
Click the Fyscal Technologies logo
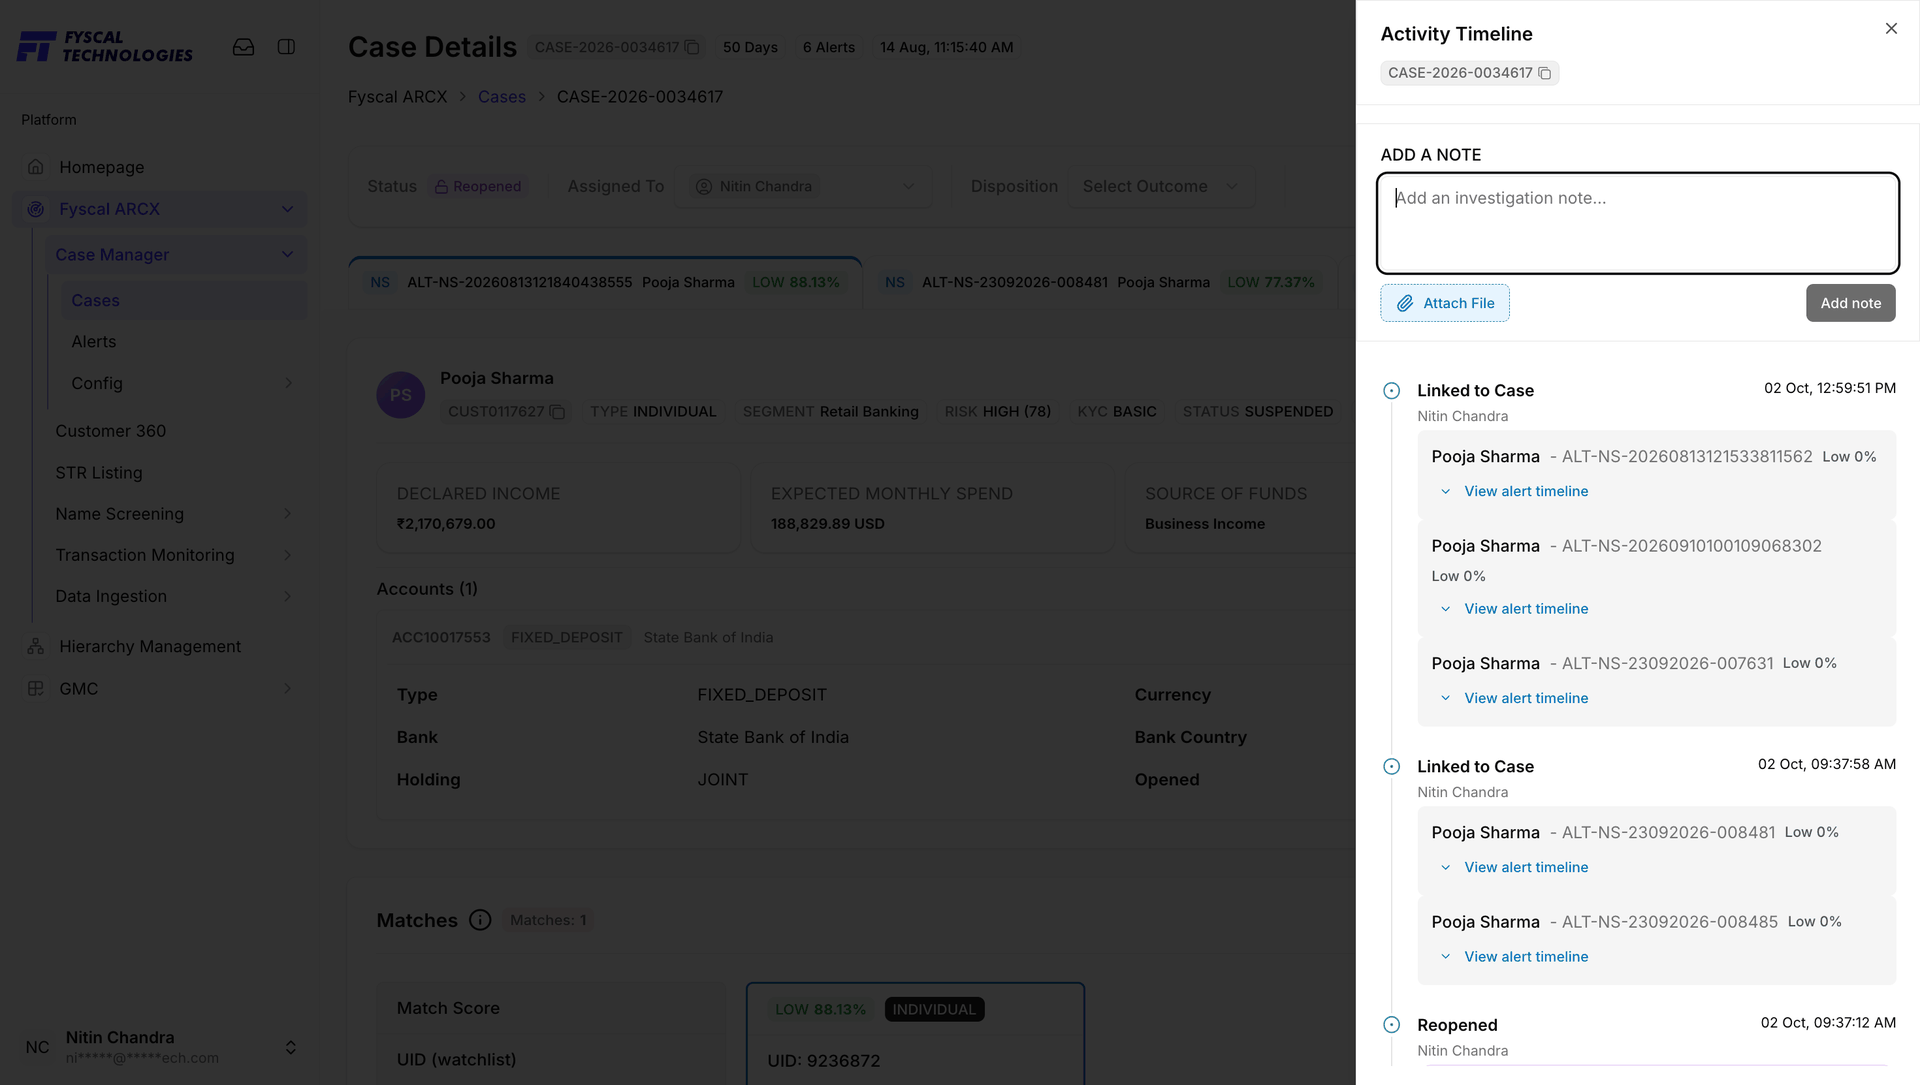[x=105, y=47]
